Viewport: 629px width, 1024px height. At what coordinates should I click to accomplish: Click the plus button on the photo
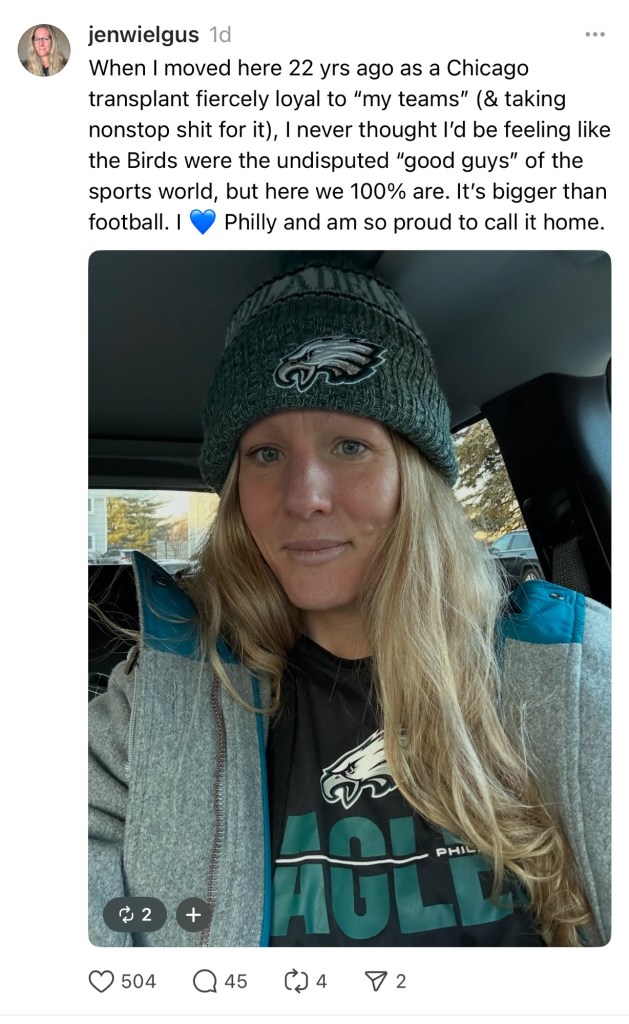pos(193,913)
